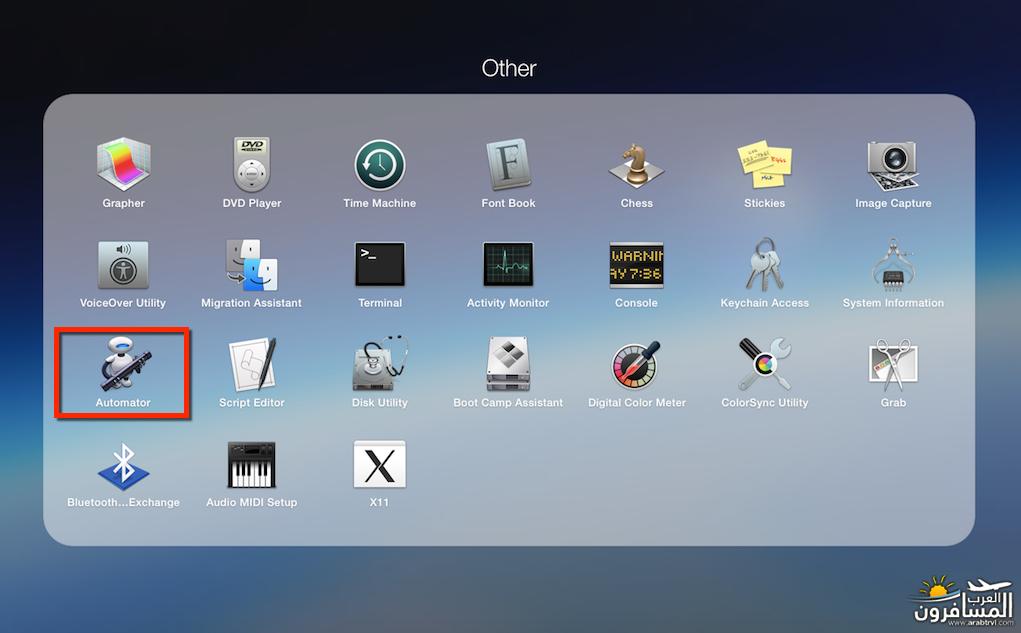Image resolution: width=1021 pixels, height=633 pixels.
Task: Launch DVD Player
Action: pyautogui.click(x=251, y=164)
